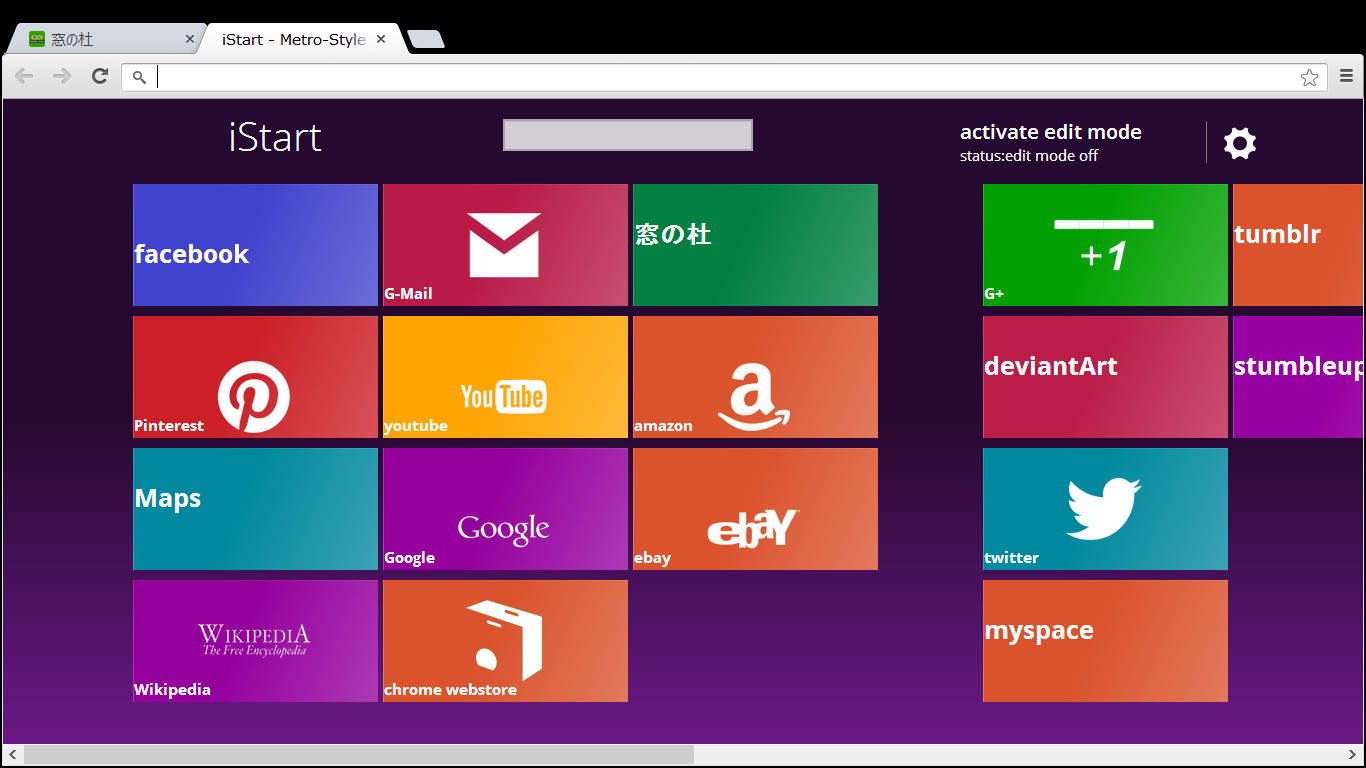Launch YouTube tile
This screenshot has height=768, width=1366.
click(504, 376)
